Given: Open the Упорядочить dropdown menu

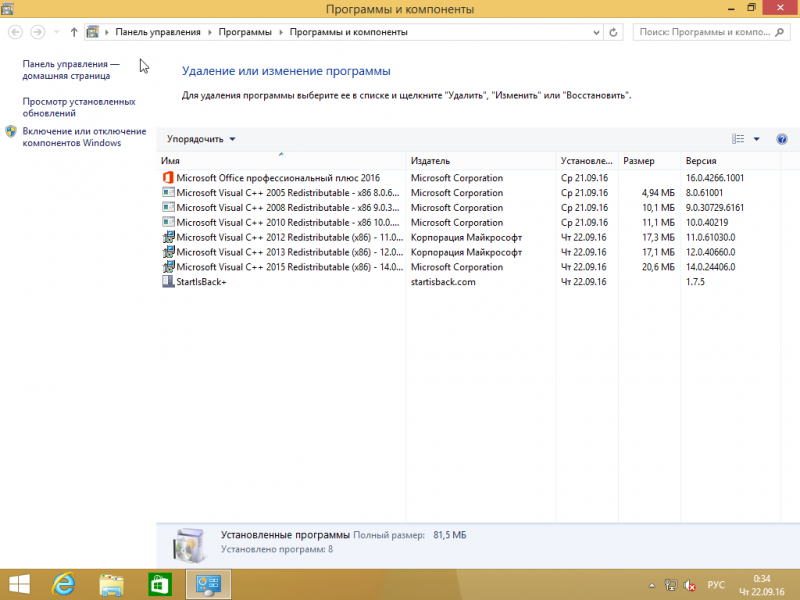Looking at the screenshot, I should [201, 139].
